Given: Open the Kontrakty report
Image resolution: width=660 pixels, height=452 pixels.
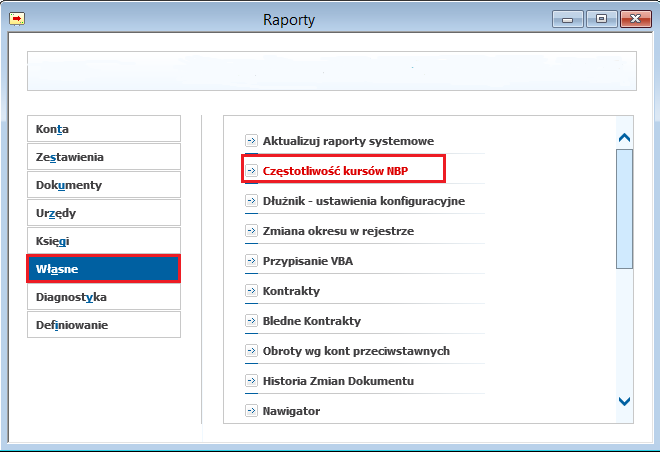Looking at the screenshot, I should pyautogui.click(x=291, y=291).
